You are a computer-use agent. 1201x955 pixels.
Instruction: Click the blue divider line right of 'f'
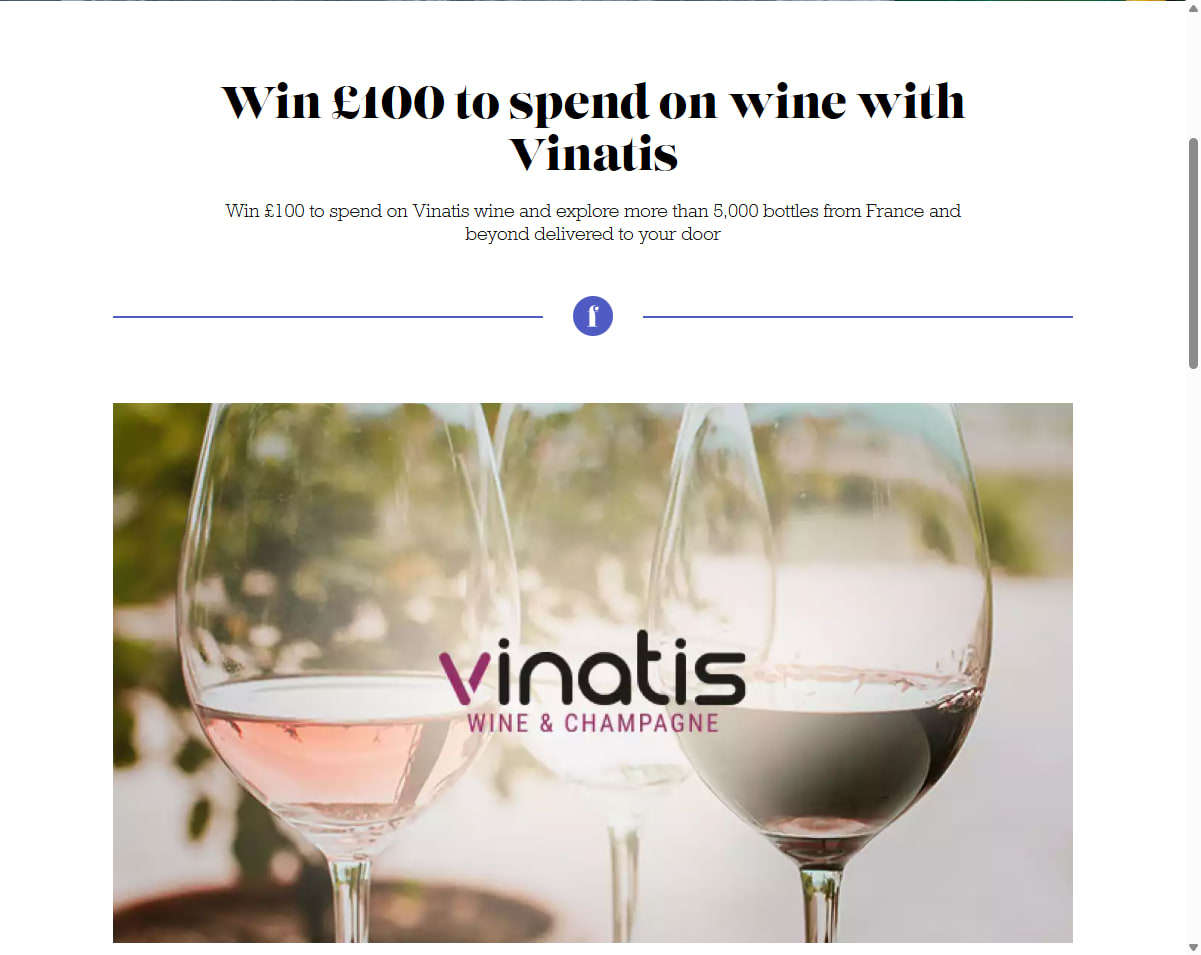(x=858, y=317)
